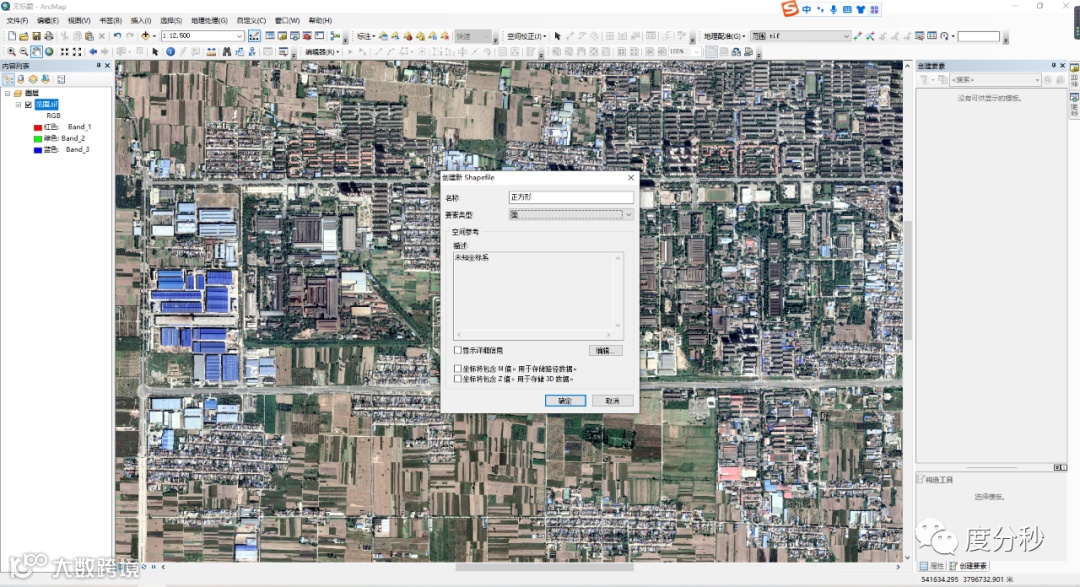Viewport: 1080px width, 587px height.
Task: Switch Table of Contents to List By Drawing Order
Action: (x=8, y=79)
